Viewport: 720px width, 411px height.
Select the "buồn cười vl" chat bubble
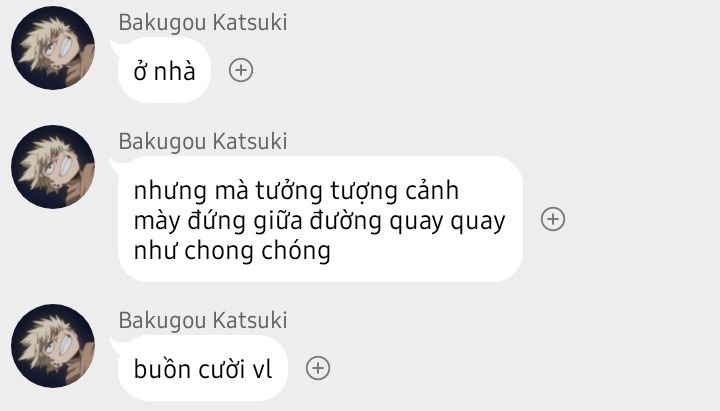pyautogui.click(x=202, y=368)
